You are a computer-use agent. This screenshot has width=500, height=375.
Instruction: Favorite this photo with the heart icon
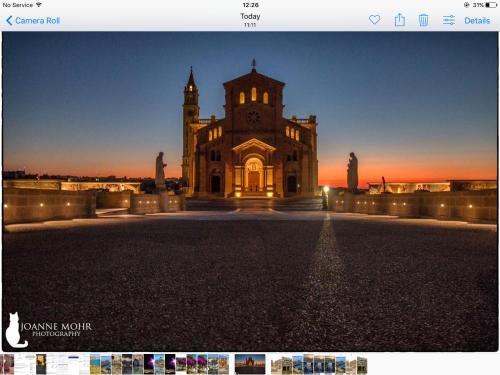tap(374, 20)
